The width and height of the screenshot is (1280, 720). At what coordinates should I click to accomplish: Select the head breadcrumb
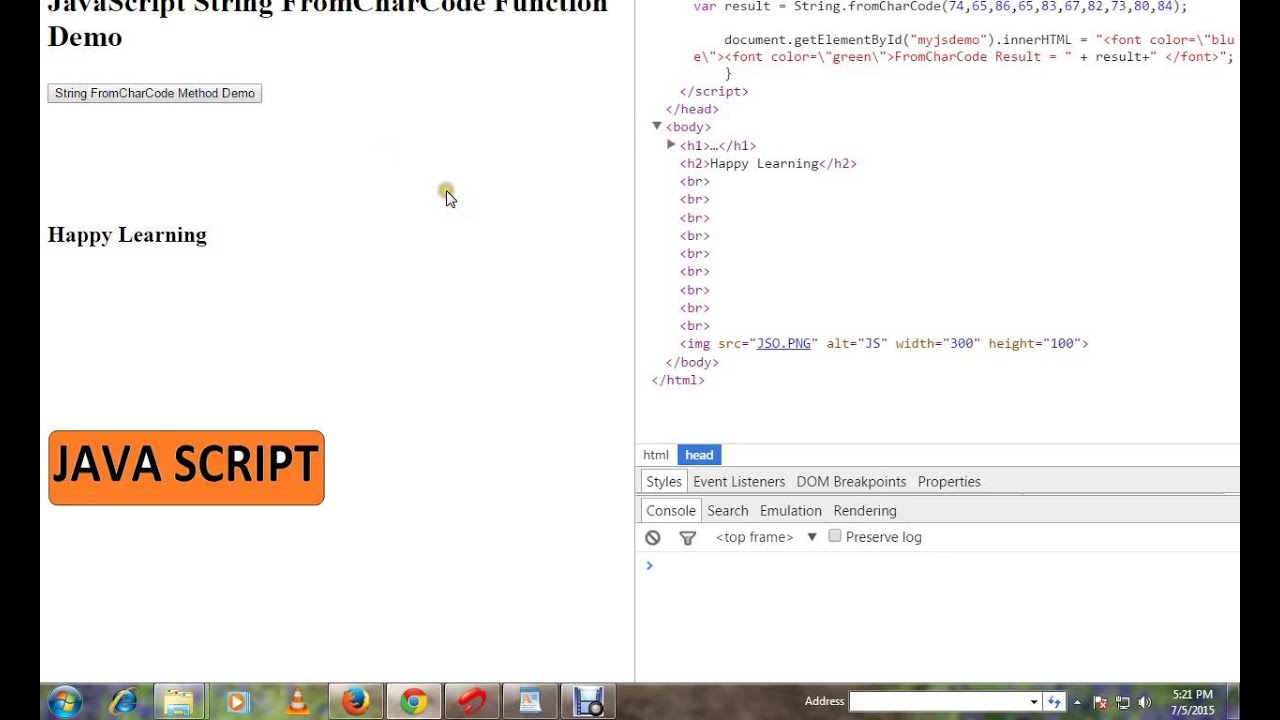(699, 455)
